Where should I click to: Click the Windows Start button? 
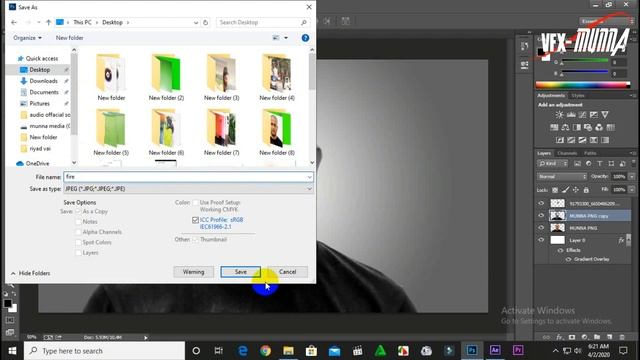point(12,351)
